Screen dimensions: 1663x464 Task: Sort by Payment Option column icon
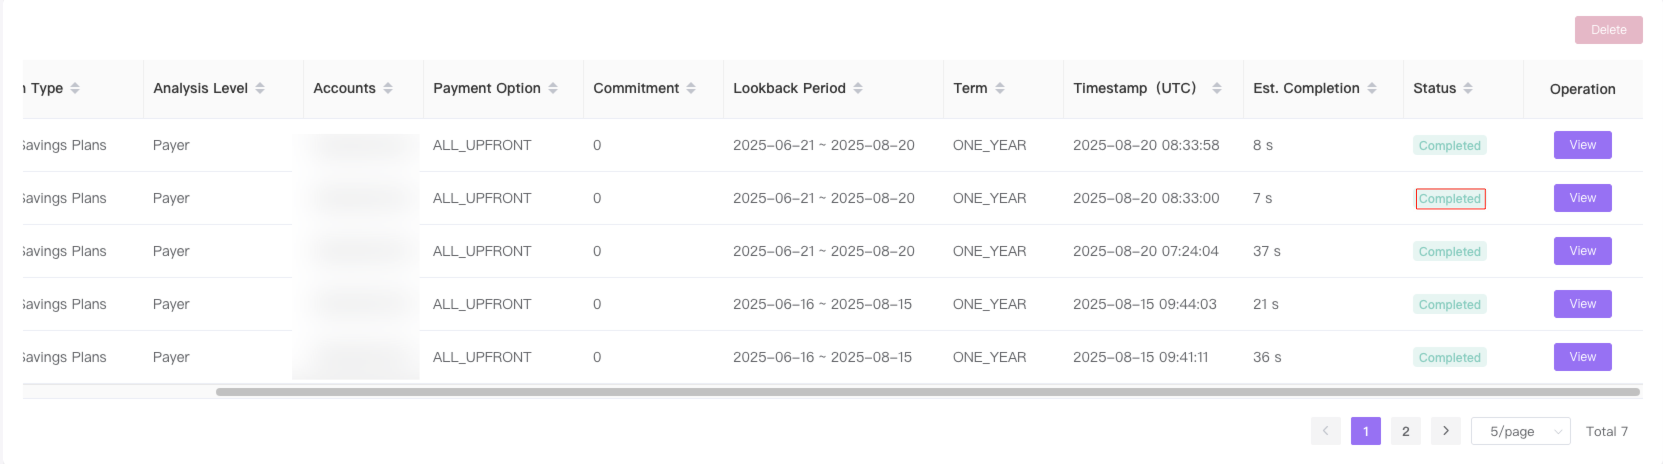[x=553, y=88]
